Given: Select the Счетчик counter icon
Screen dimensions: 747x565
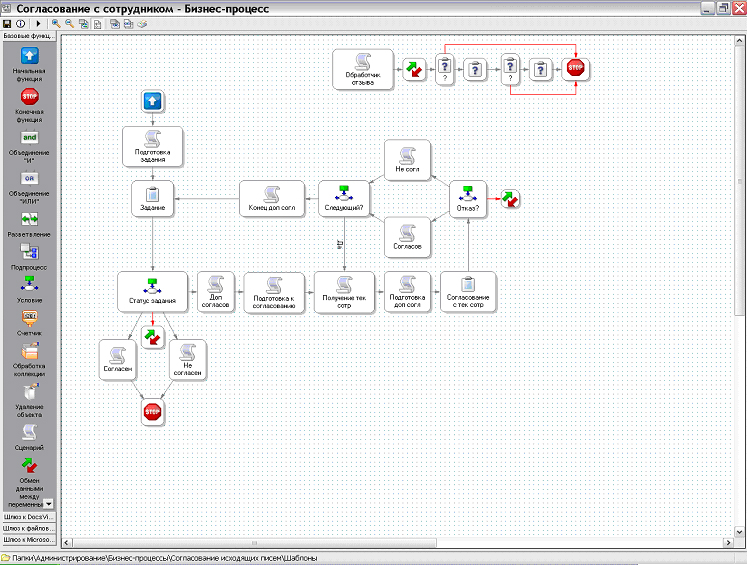Looking at the screenshot, I should 29,317.
